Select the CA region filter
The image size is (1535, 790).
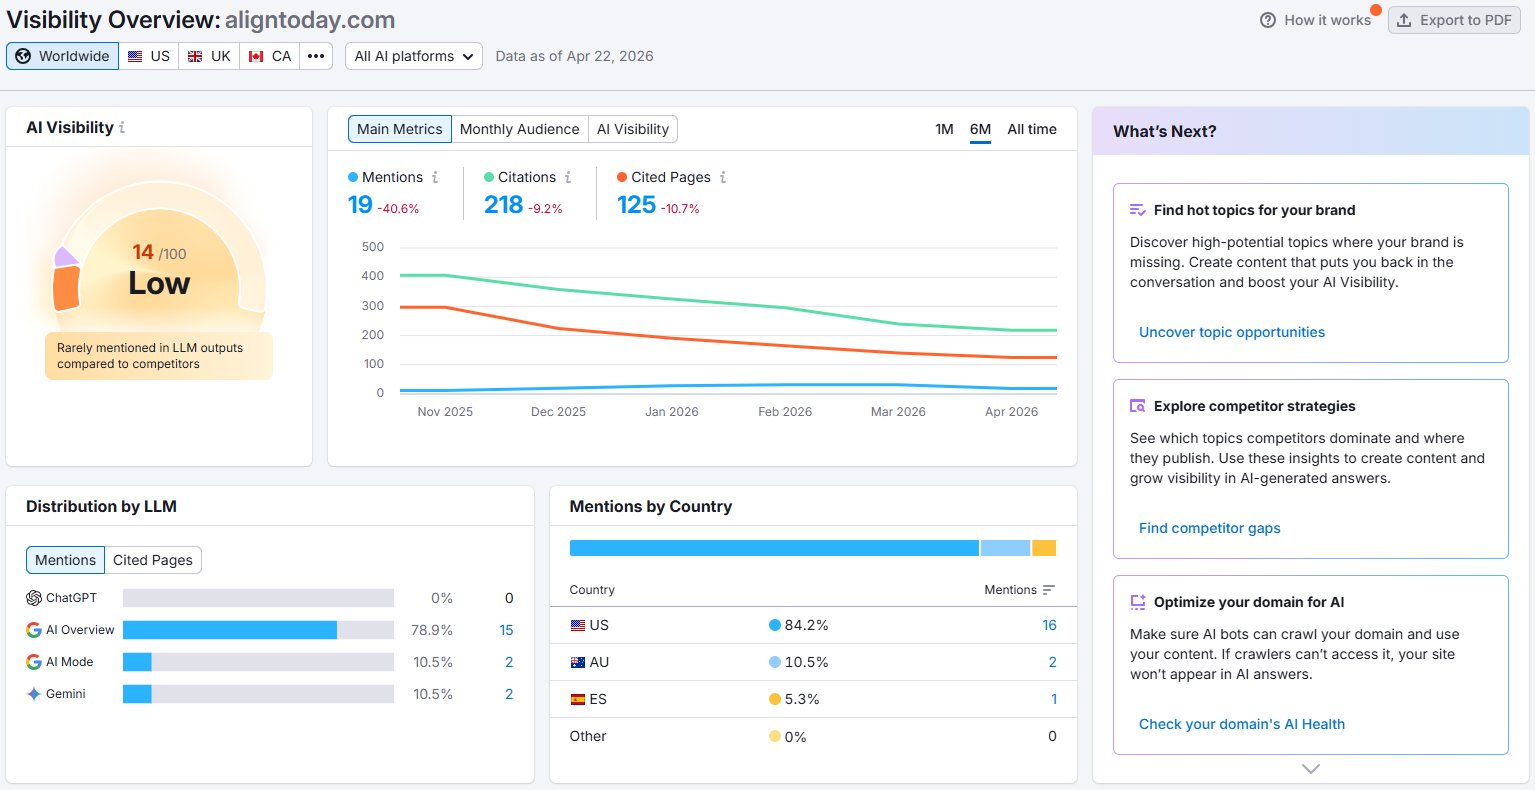[x=270, y=56]
